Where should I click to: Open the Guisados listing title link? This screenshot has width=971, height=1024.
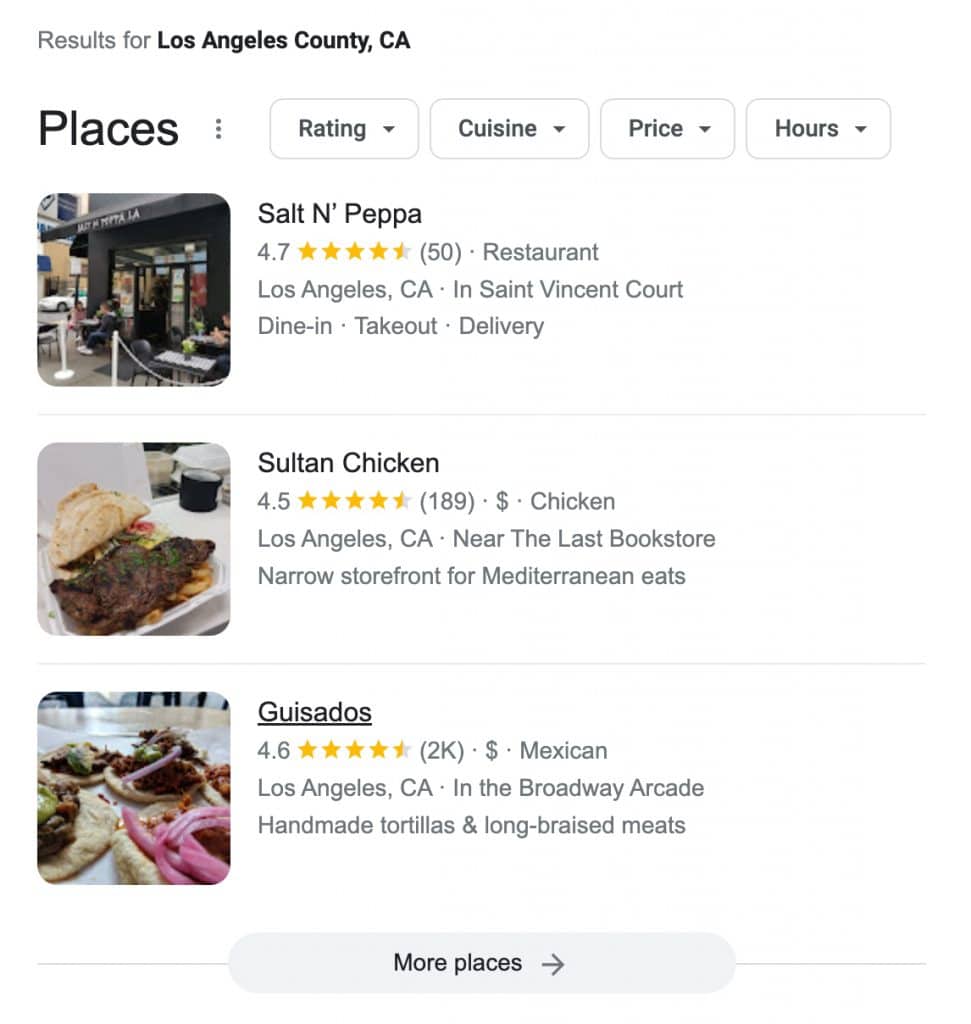pos(315,712)
